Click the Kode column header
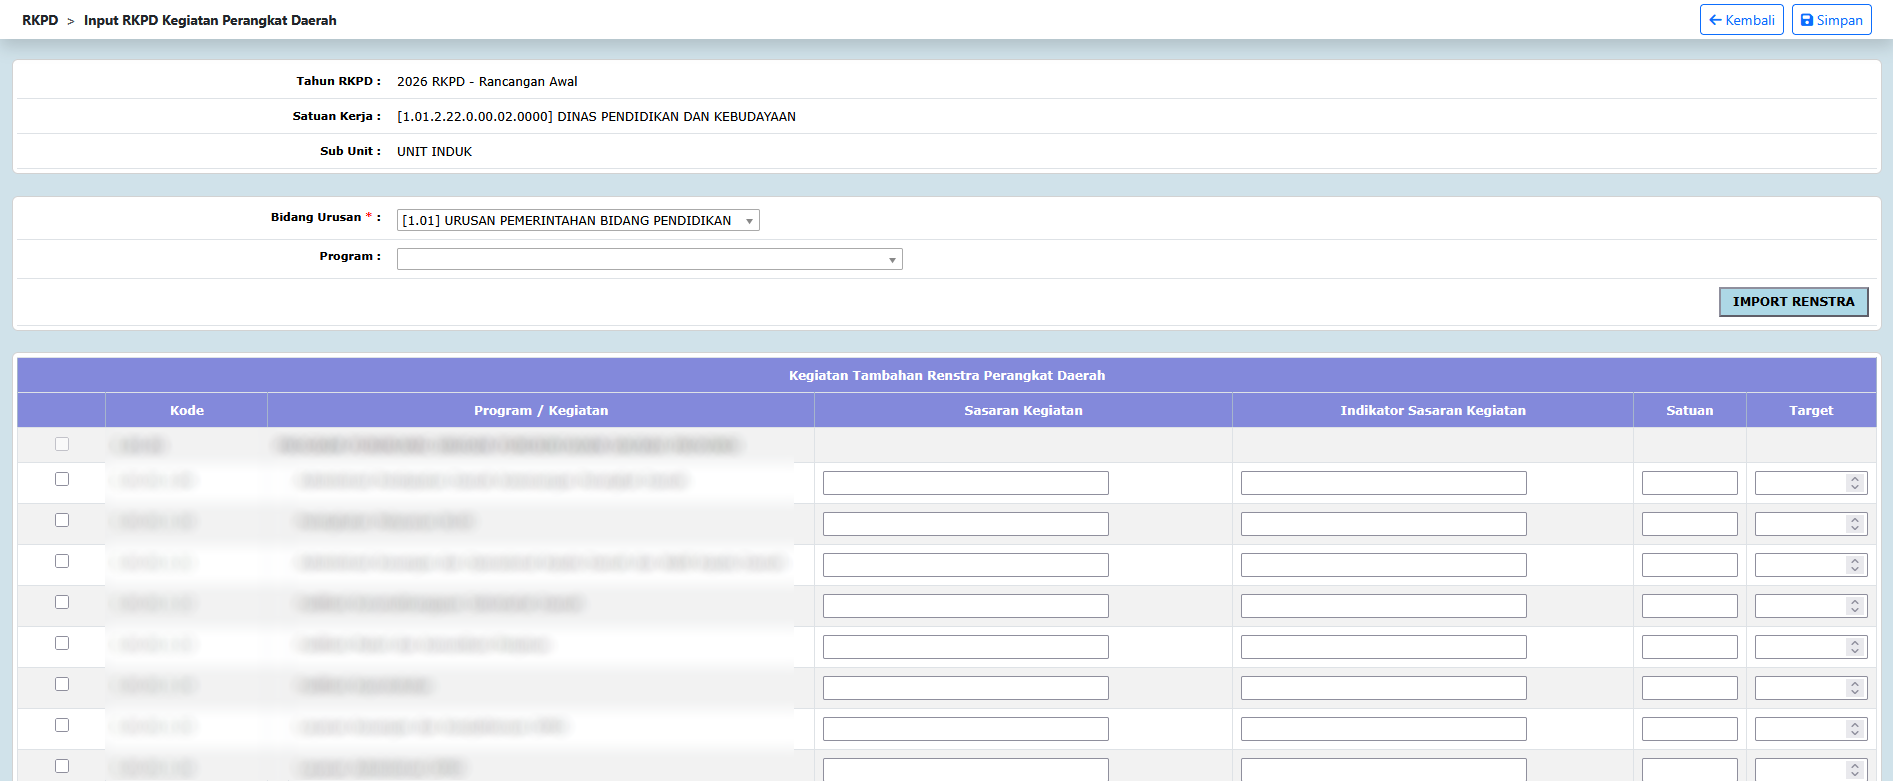Image resolution: width=1893 pixels, height=781 pixels. click(187, 410)
